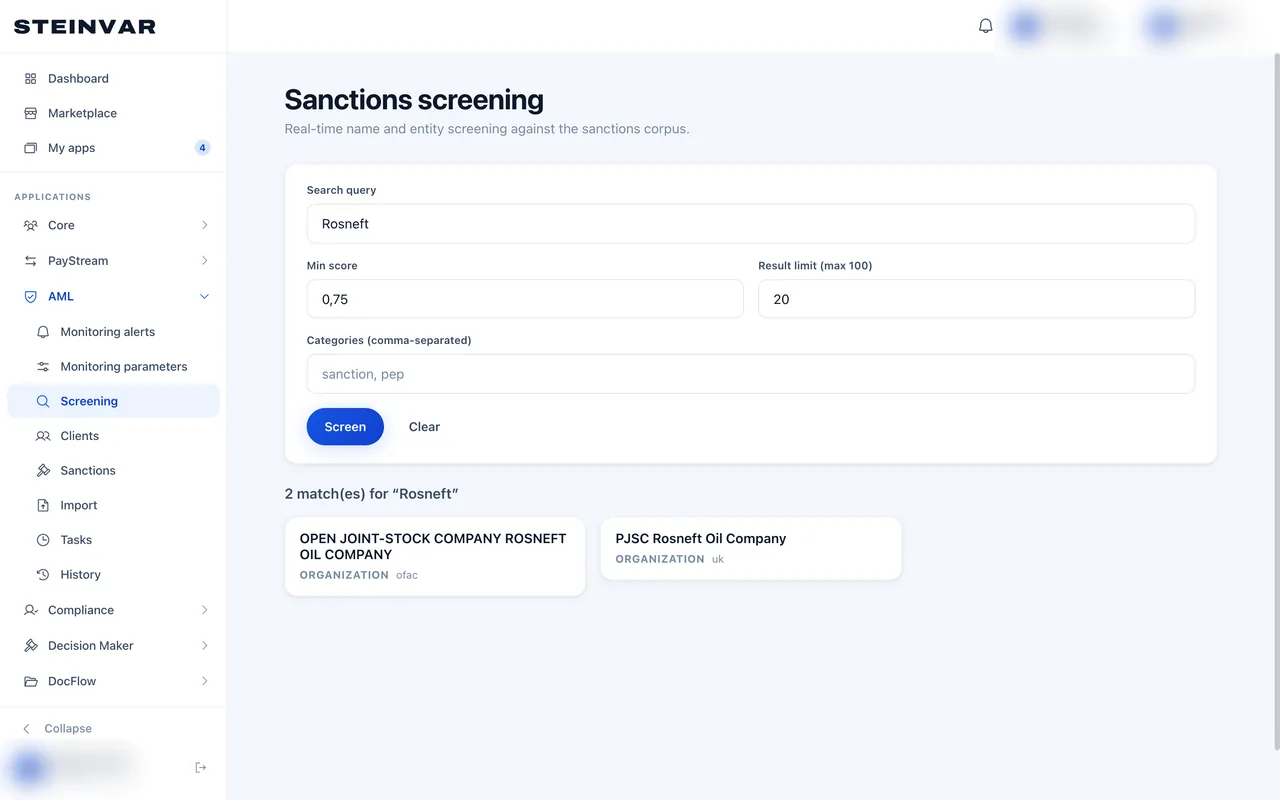Open the Import menu item
The height and width of the screenshot is (800, 1280).
pos(113,505)
